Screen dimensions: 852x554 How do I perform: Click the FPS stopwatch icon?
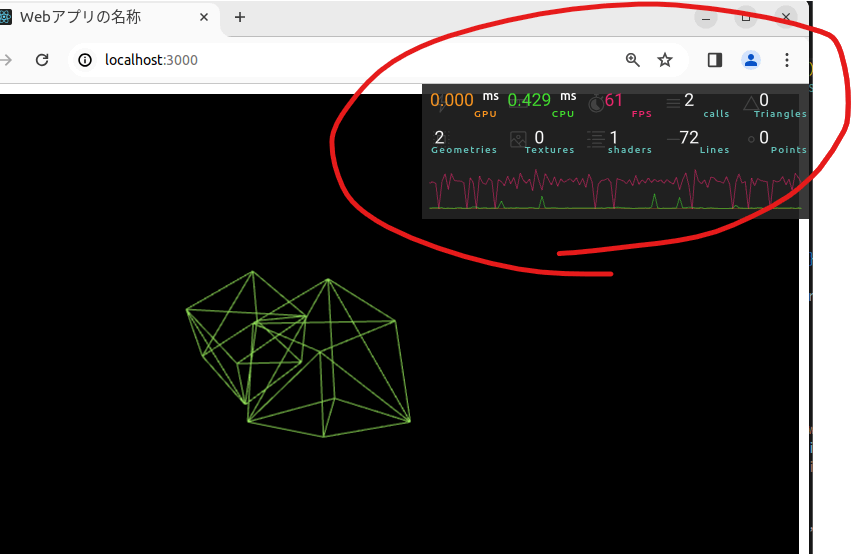(x=596, y=103)
